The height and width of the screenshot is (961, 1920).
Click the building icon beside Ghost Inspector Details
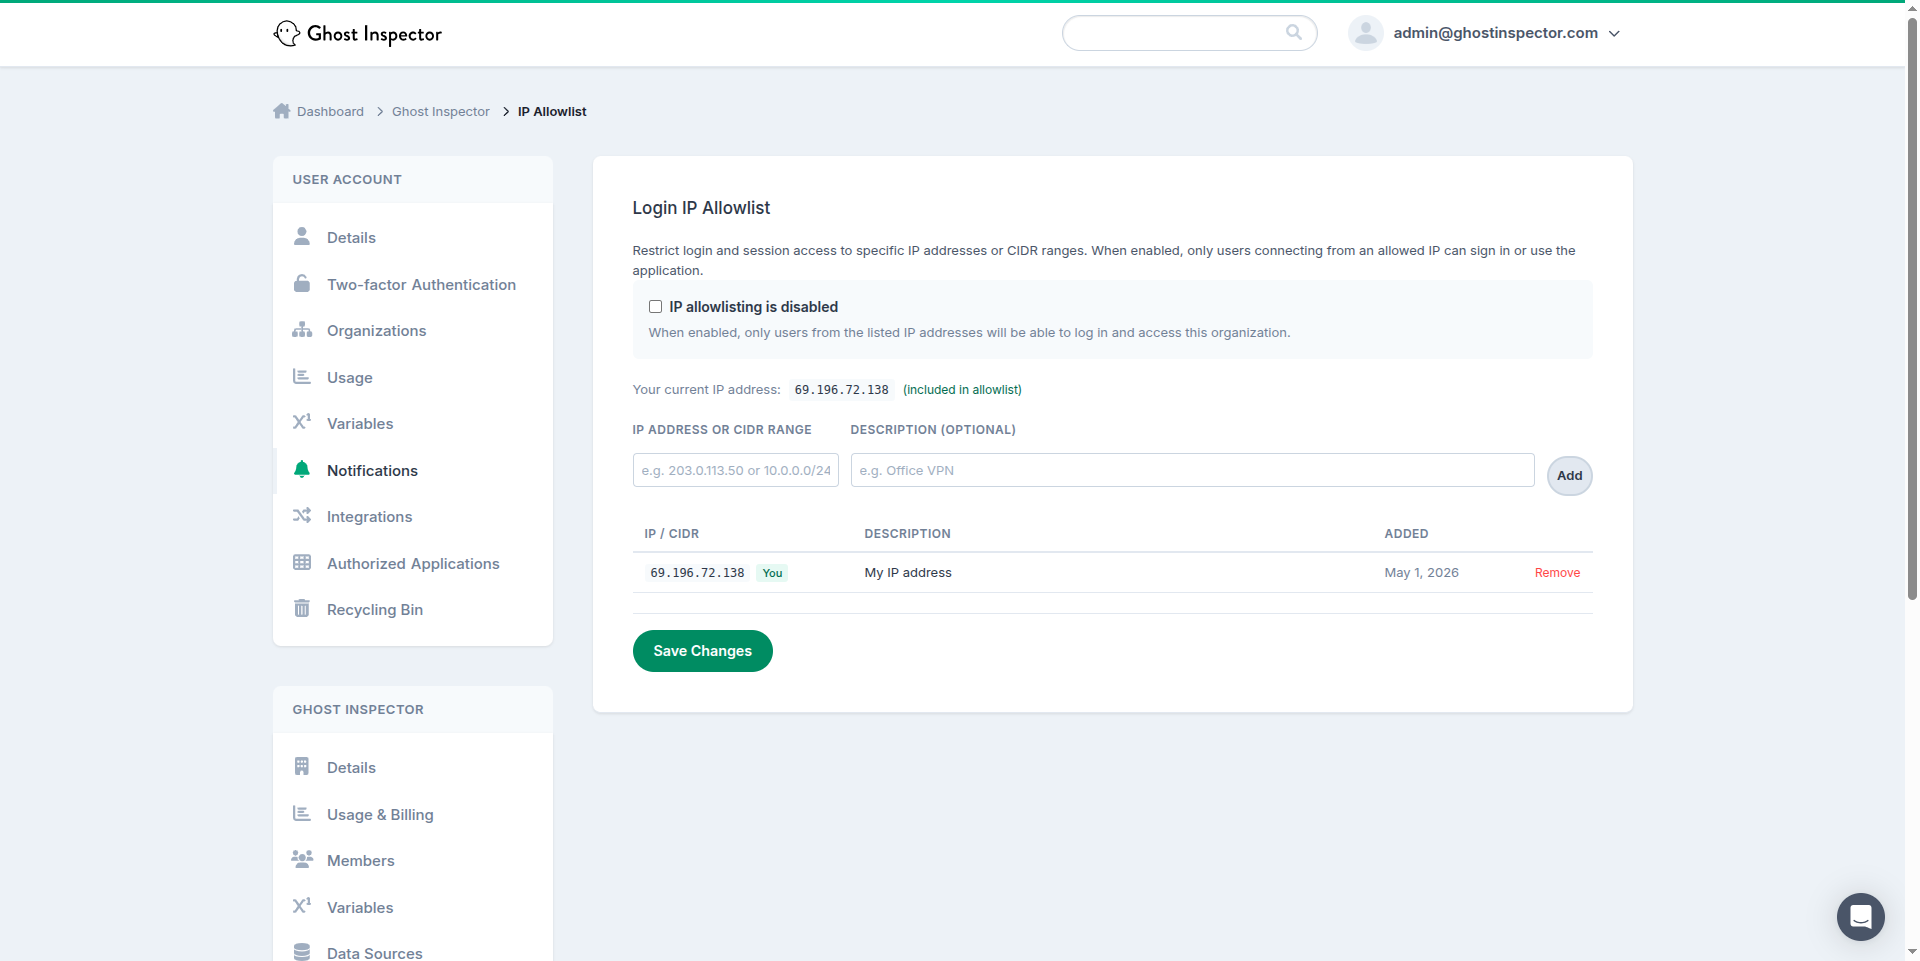[x=302, y=767]
